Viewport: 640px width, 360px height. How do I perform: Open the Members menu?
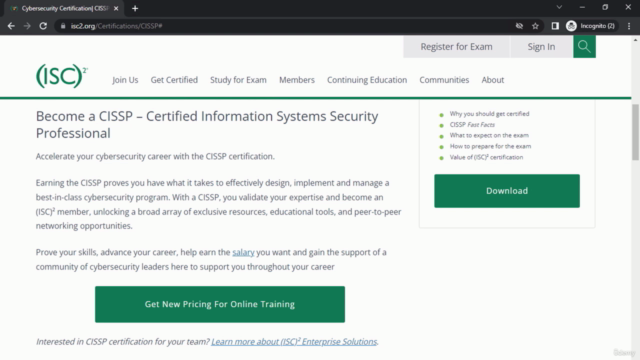297,80
